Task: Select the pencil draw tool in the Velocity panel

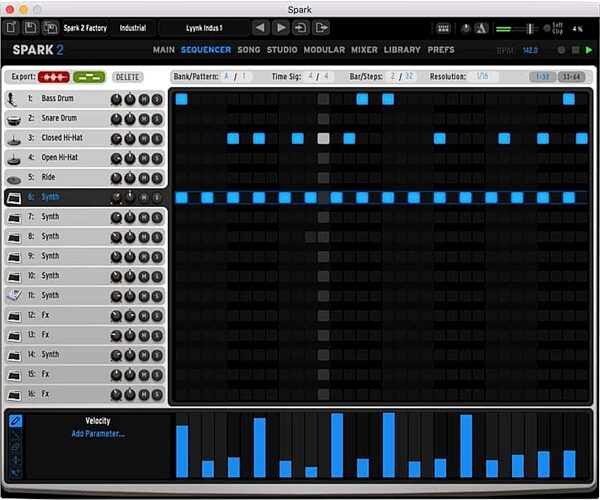Action: tap(15, 421)
